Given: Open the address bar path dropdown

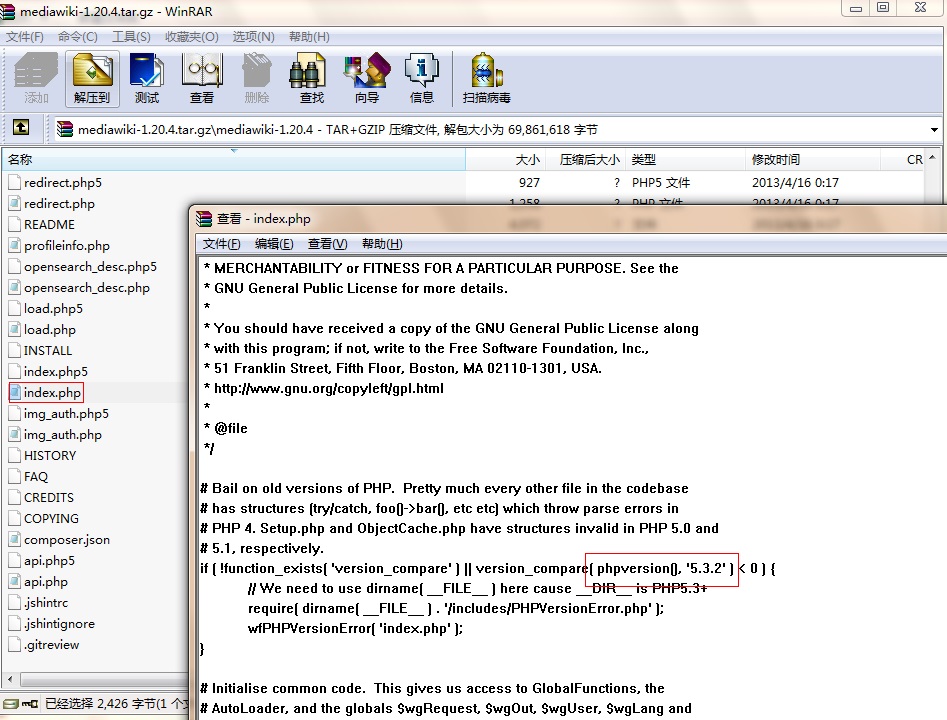Looking at the screenshot, I should pos(934,130).
